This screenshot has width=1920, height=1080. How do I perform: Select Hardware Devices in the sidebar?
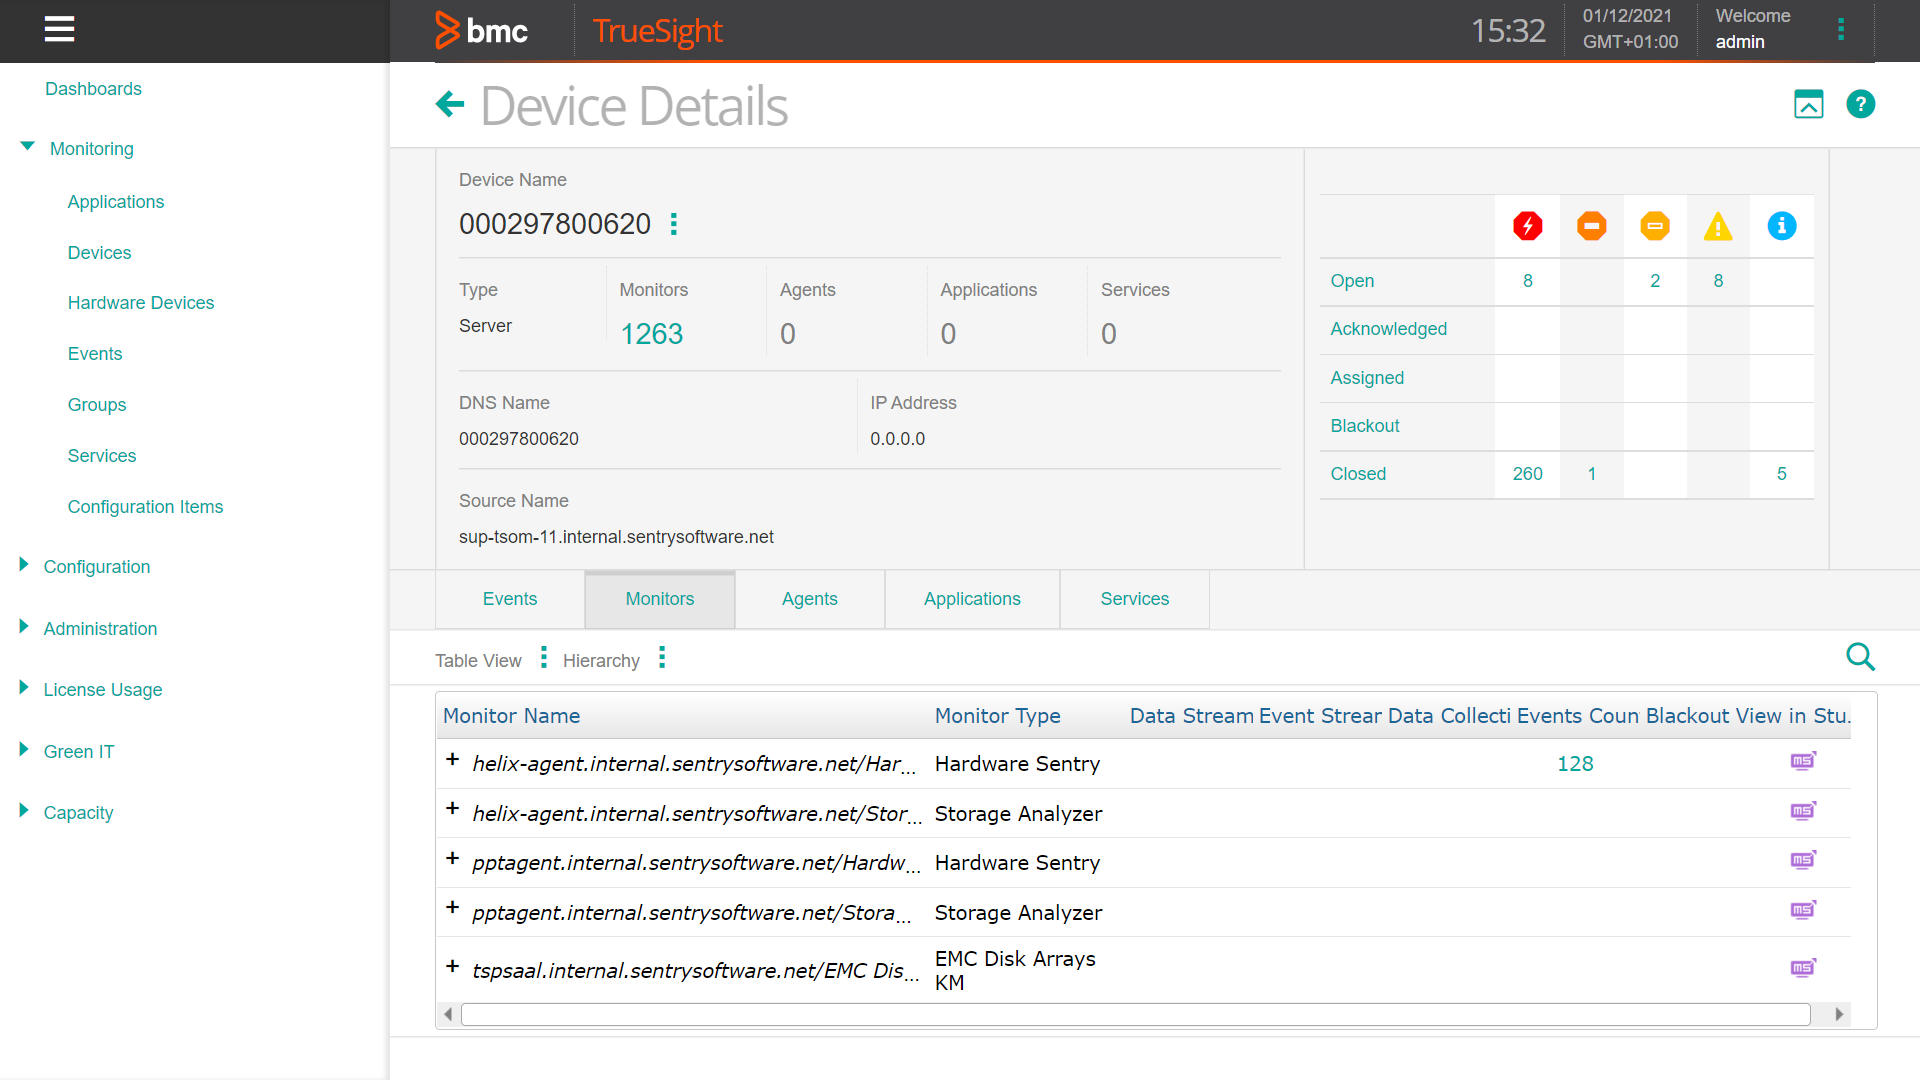coord(140,302)
